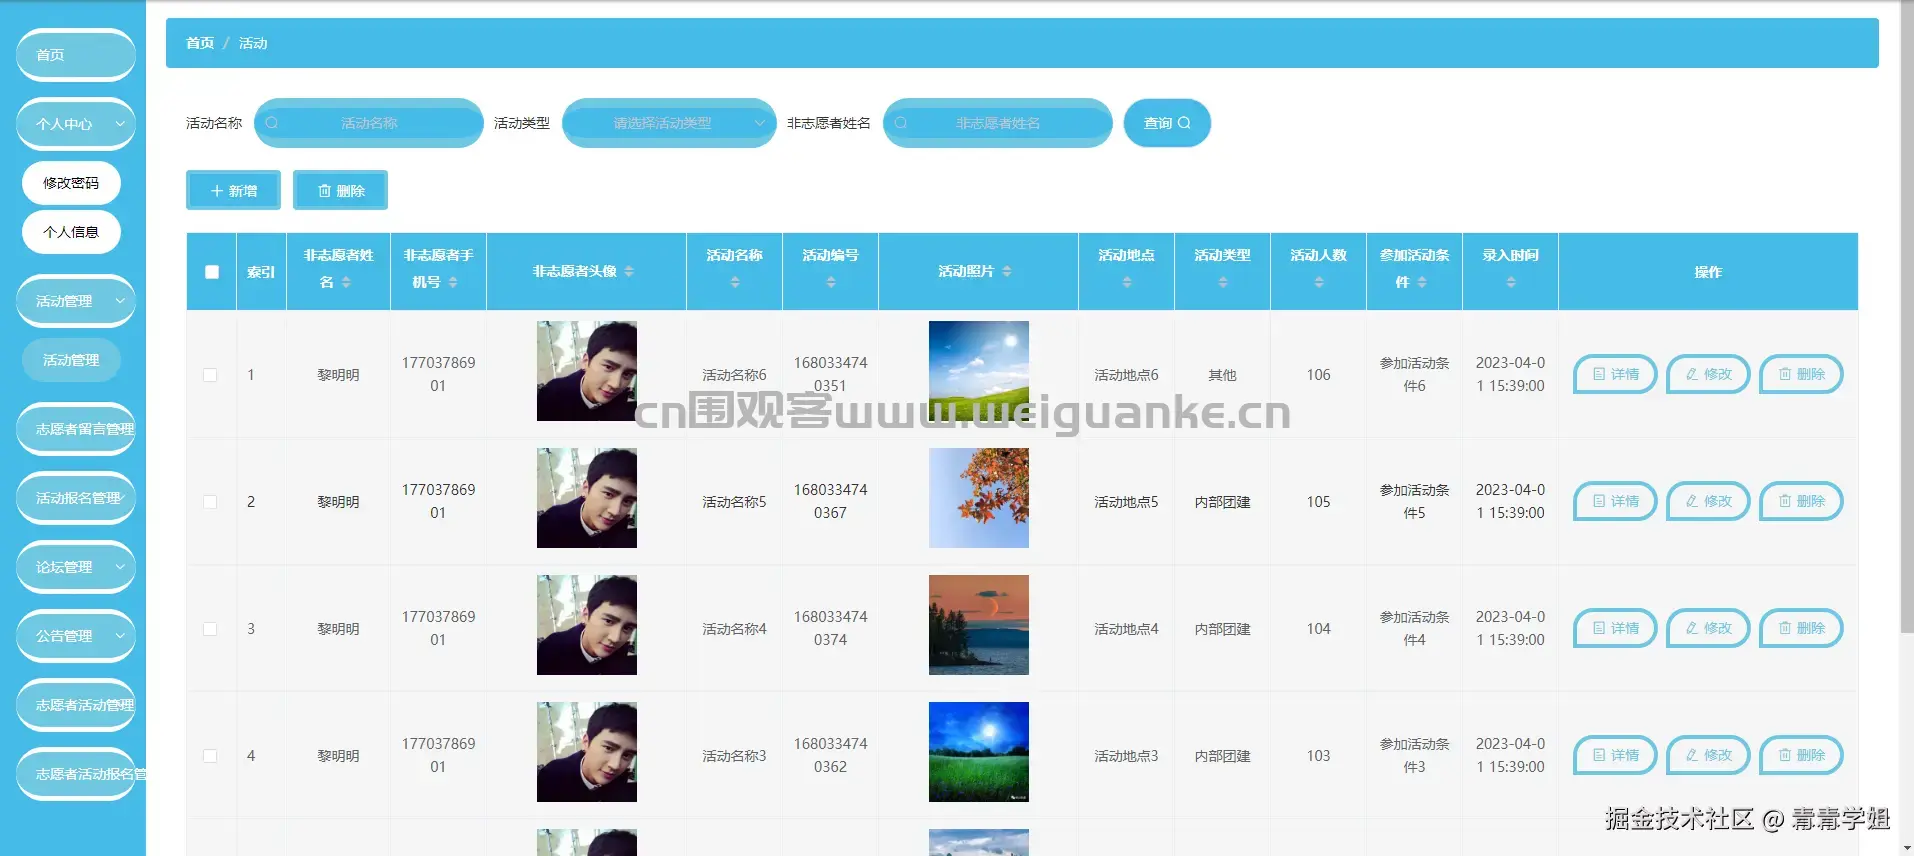Collapse the 活动管理 parent sidebar menu
The image size is (1914, 856).
click(76, 301)
